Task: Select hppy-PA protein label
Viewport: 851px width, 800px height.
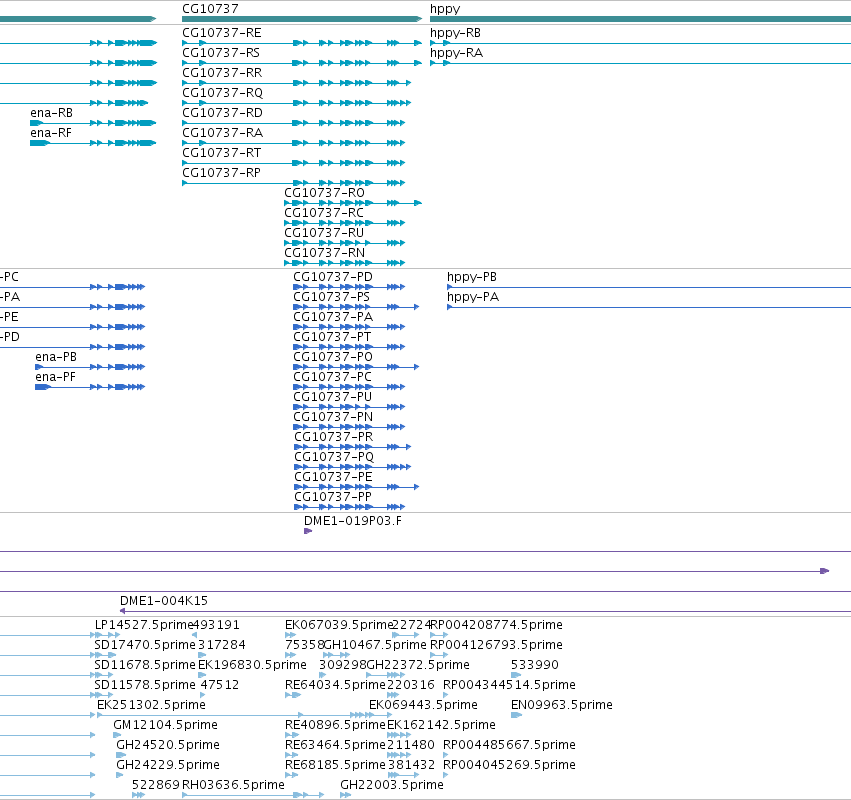Action: (473, 297)
